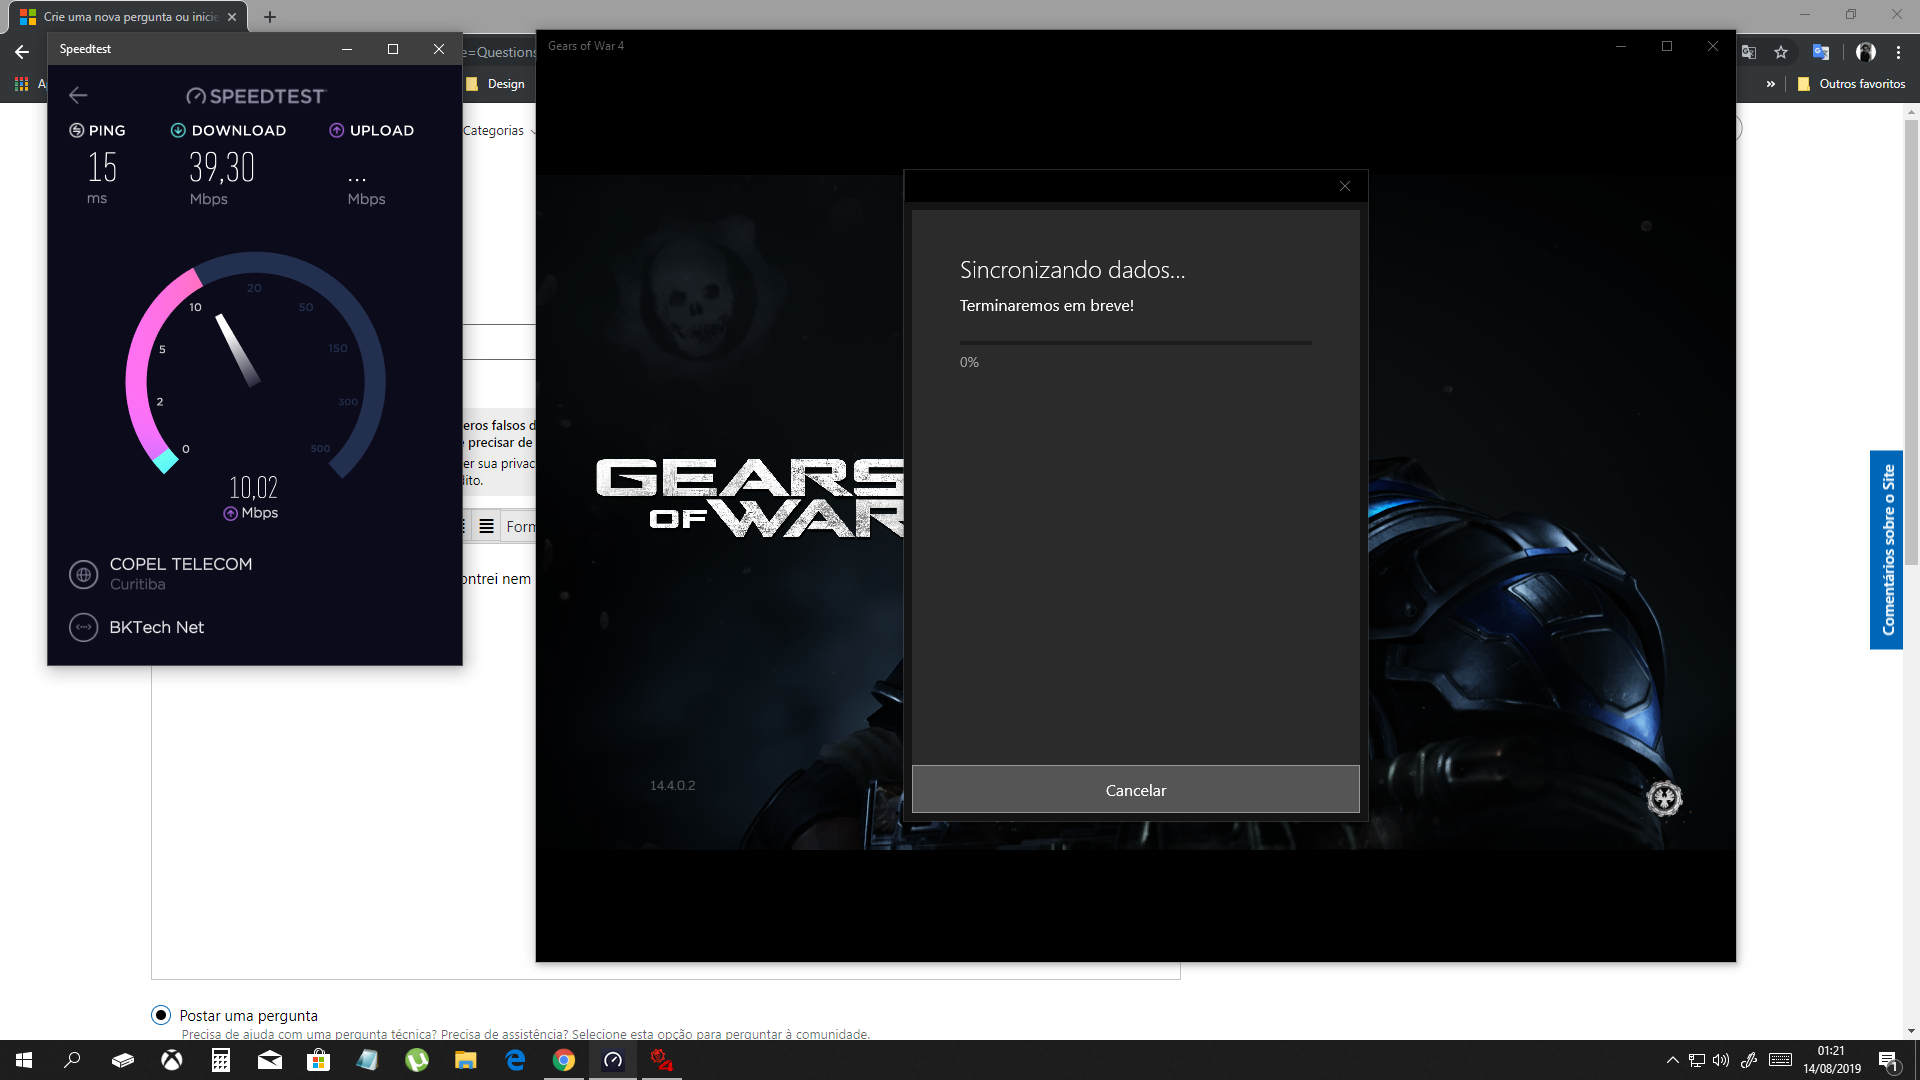This screenshot has width=1920, height=1080.
Task: Switch to Speedtest from the taskbar
Action: pos(613,1060)
